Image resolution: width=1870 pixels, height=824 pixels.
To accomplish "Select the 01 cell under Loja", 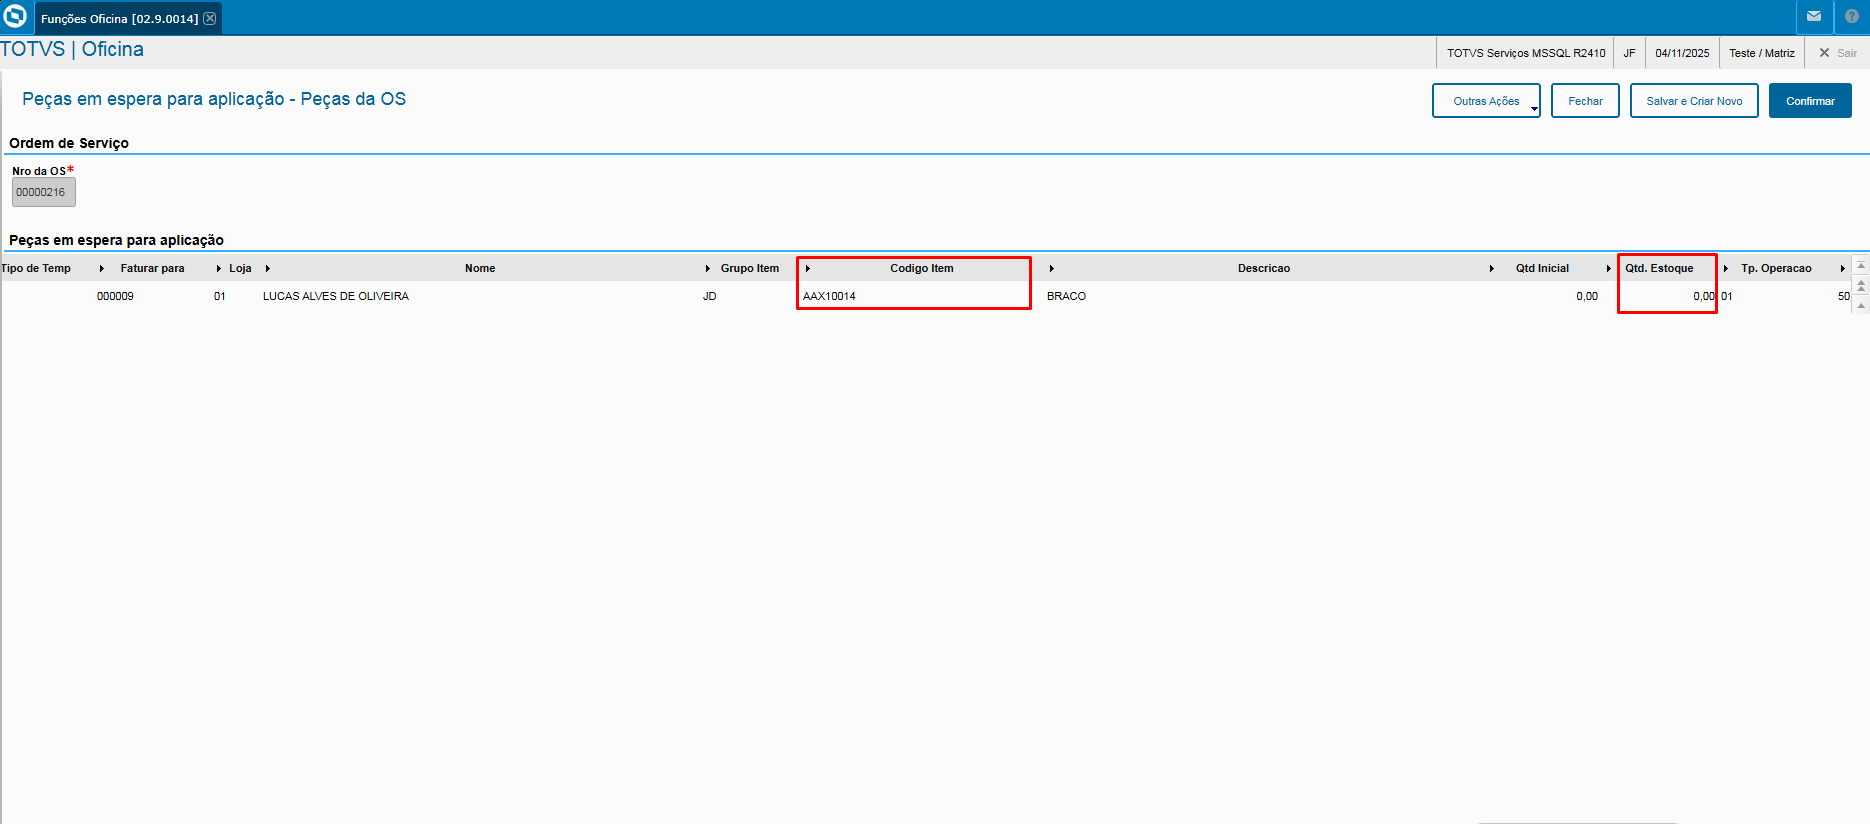I will [220, 296].
